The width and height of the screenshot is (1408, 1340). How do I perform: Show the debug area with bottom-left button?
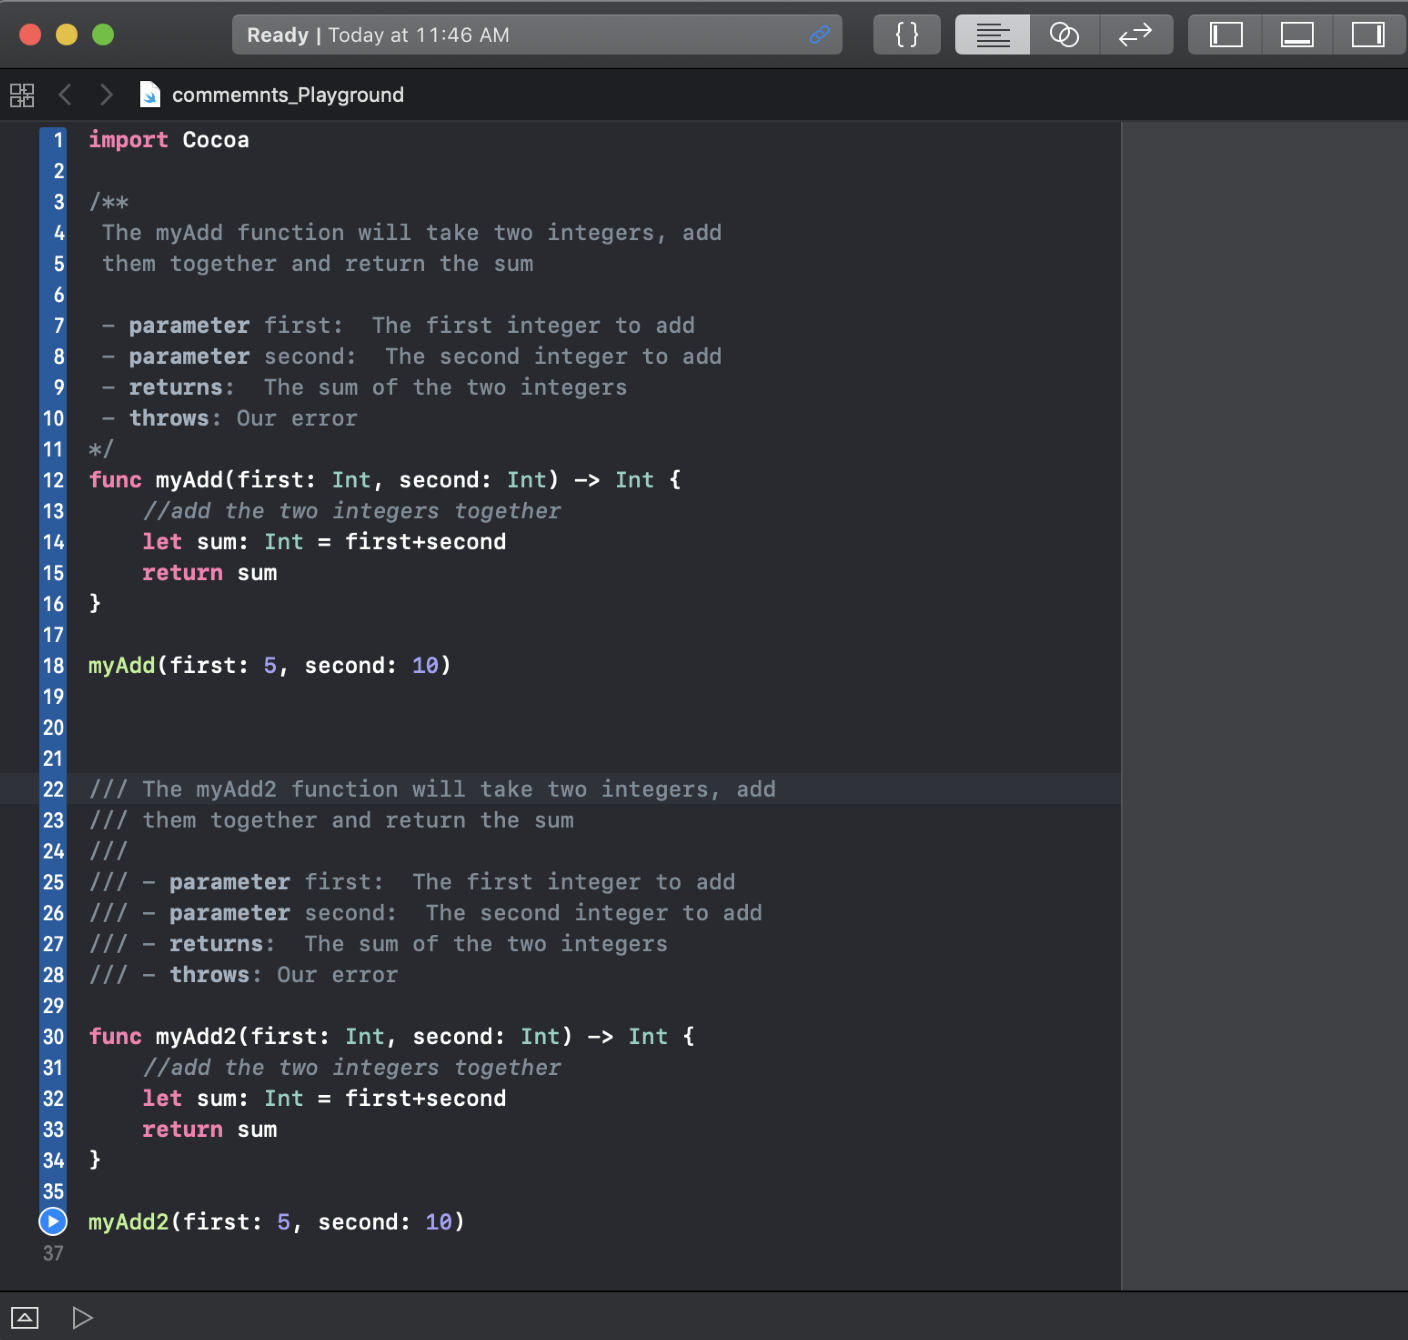pyautogui.click(x=25, y=1318)
